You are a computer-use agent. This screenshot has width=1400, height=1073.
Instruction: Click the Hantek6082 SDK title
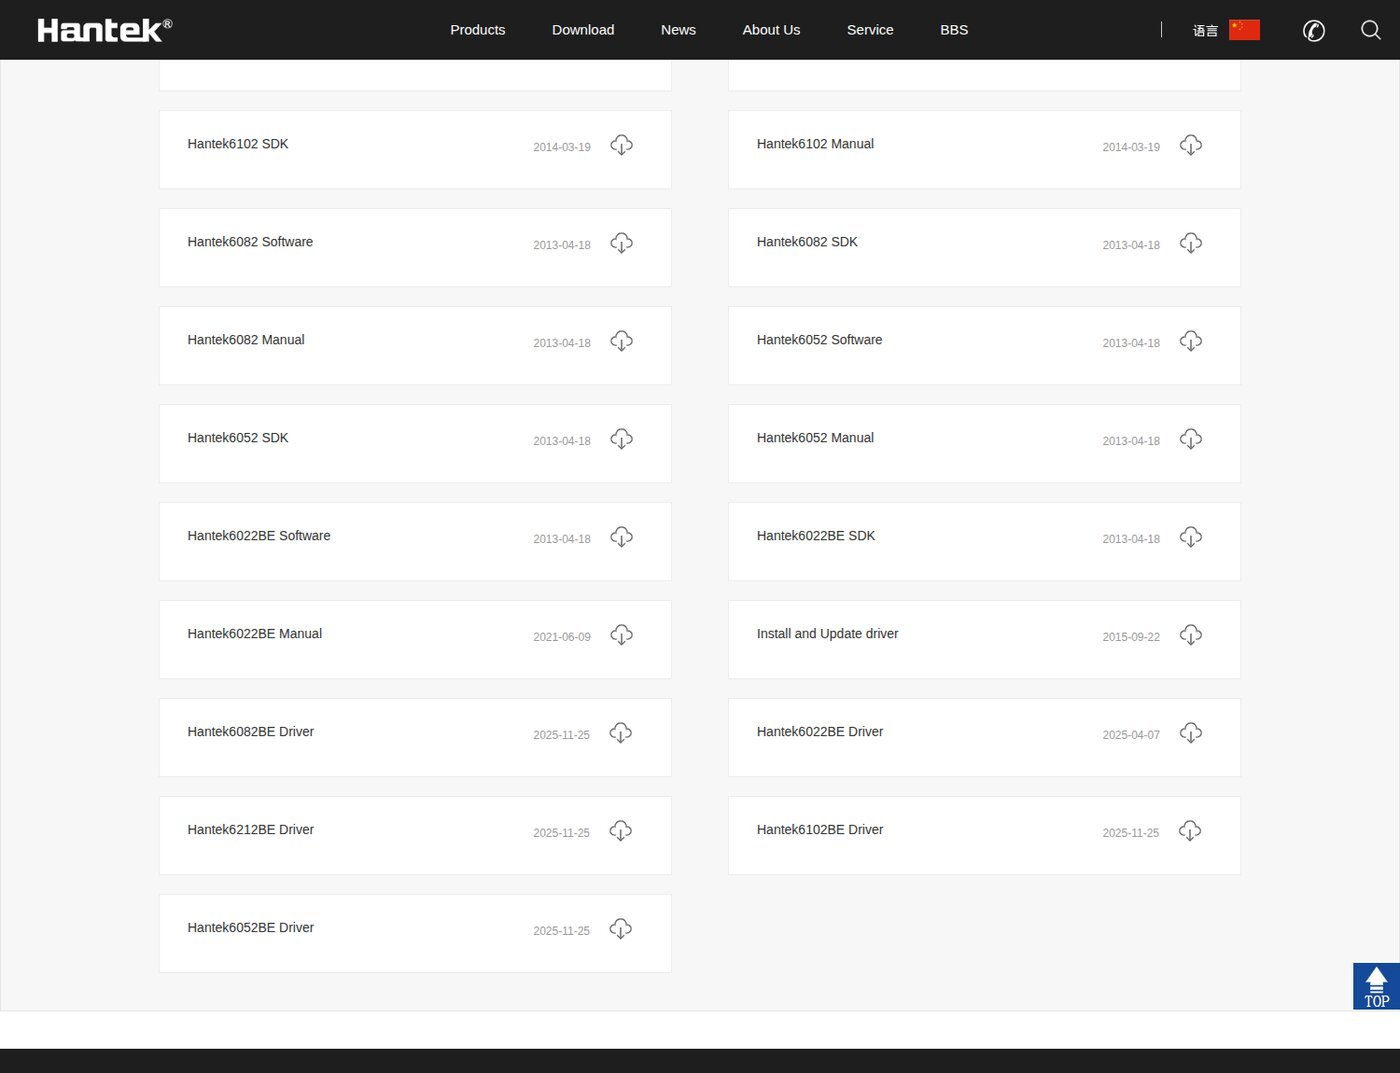(807, 242)
